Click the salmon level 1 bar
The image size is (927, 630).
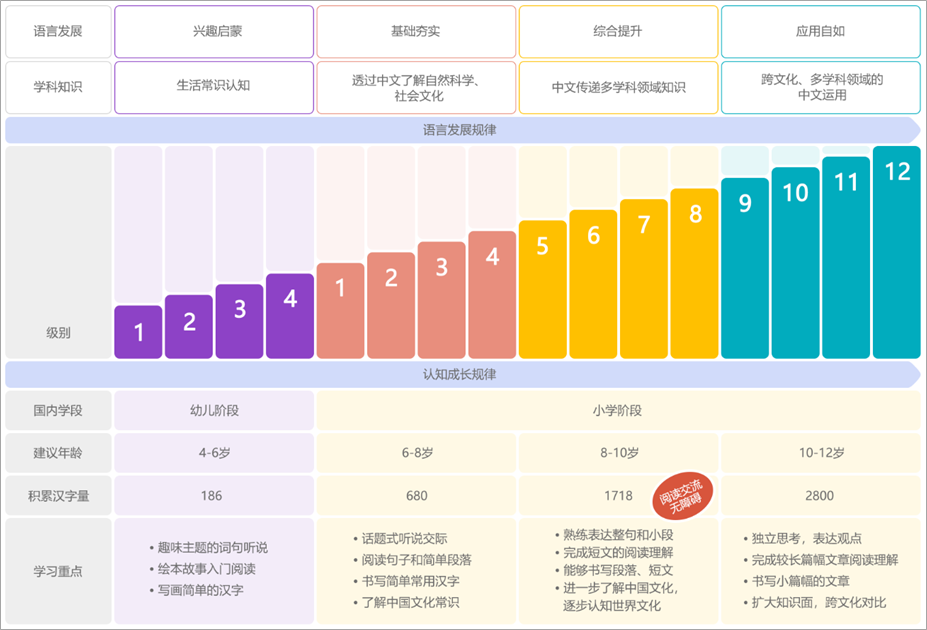coord(341,311)
